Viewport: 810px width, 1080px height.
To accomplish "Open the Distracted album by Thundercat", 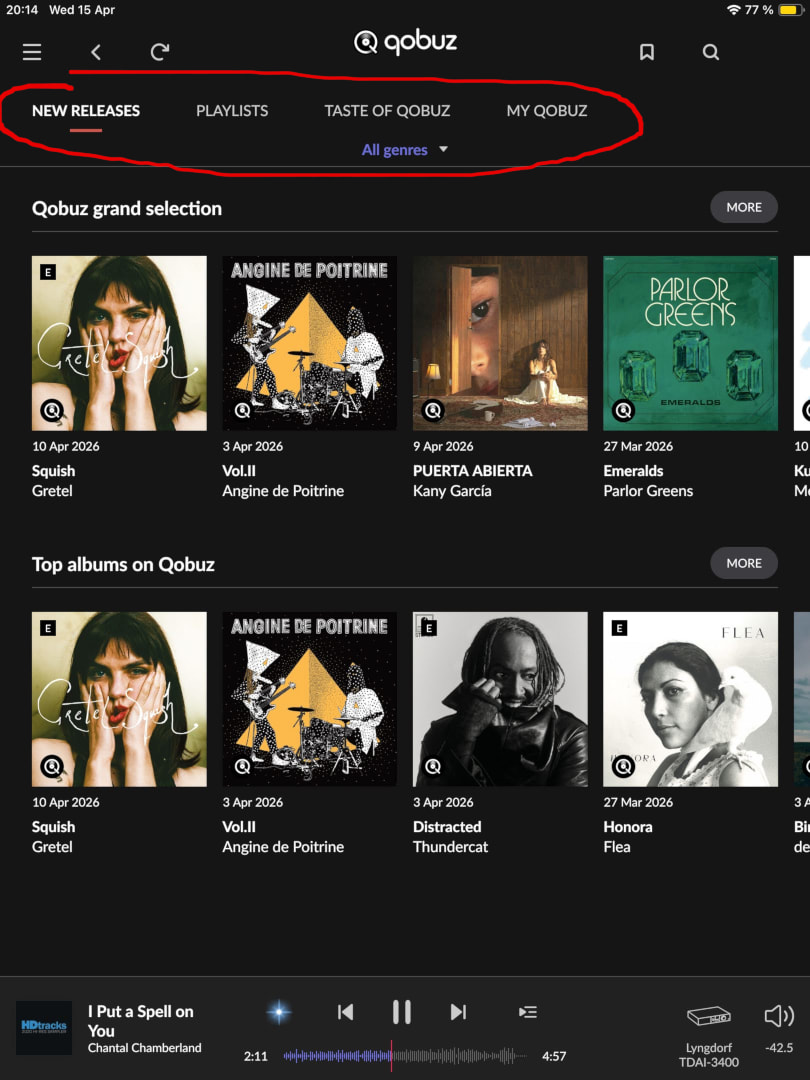I will (x=500, y=699).
